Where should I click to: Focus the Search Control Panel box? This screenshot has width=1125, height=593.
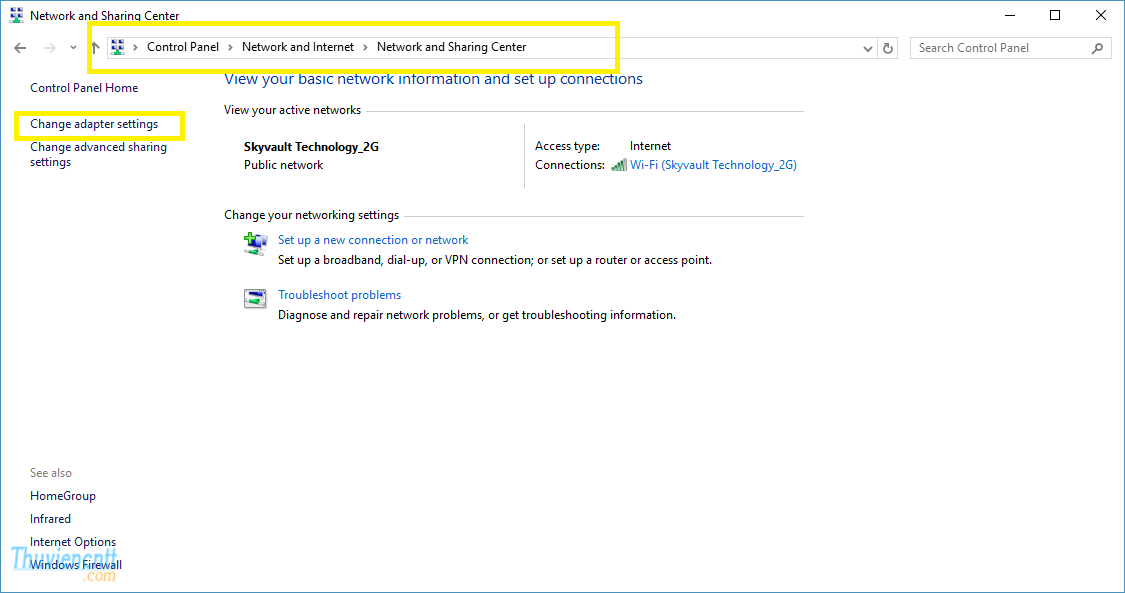pos(1010,48)
